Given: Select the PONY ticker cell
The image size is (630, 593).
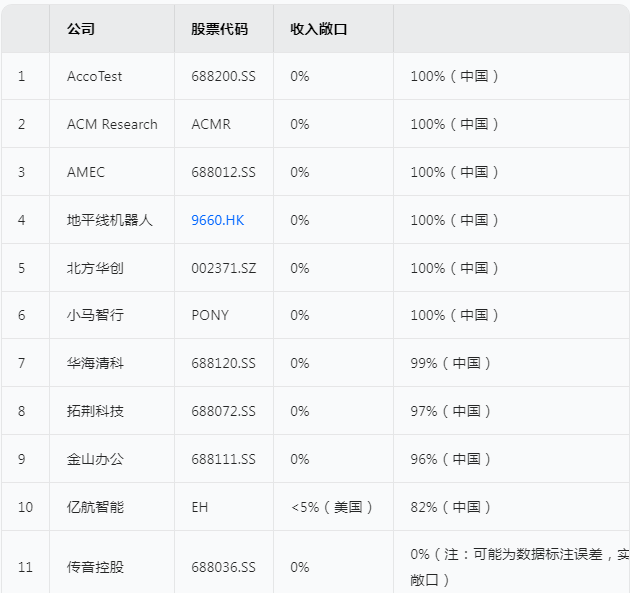Looking at the screenshot, I should 210,315.
